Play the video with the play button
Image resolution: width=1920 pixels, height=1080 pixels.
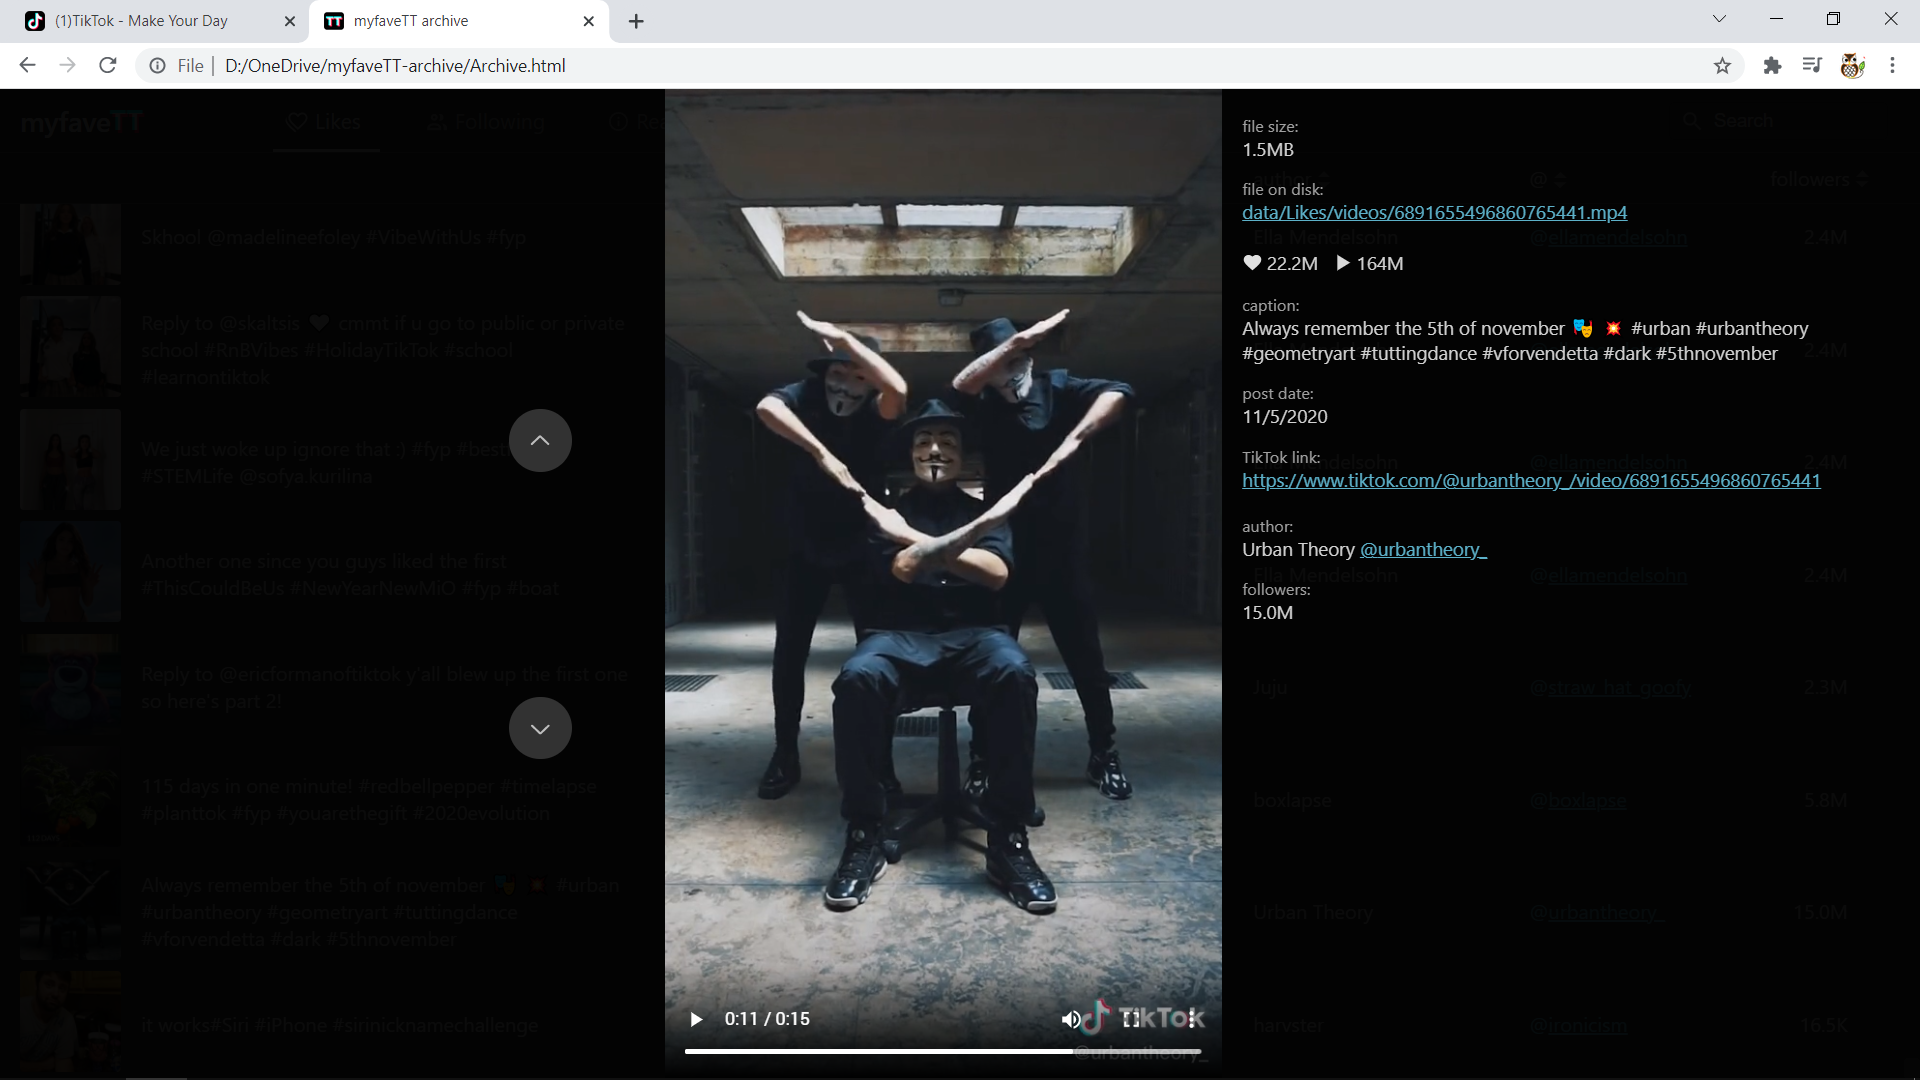(696, 1019)
